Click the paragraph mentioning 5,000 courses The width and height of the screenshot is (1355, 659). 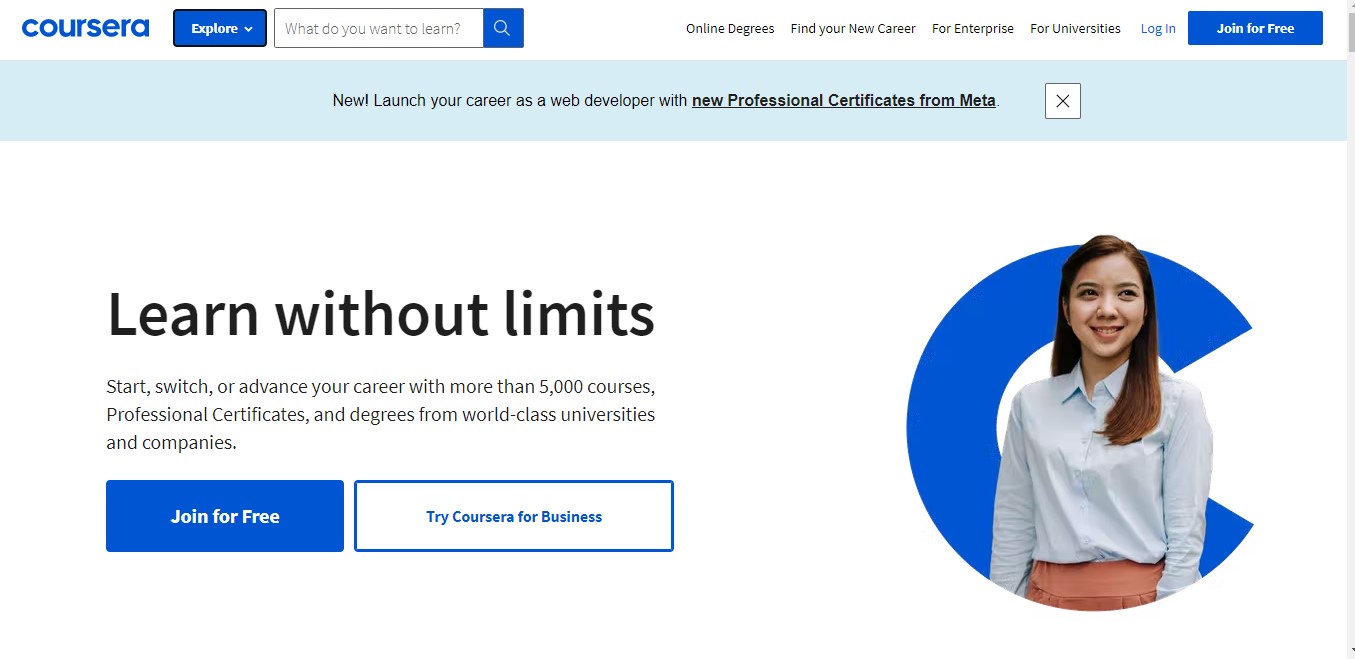click(381, 414)
